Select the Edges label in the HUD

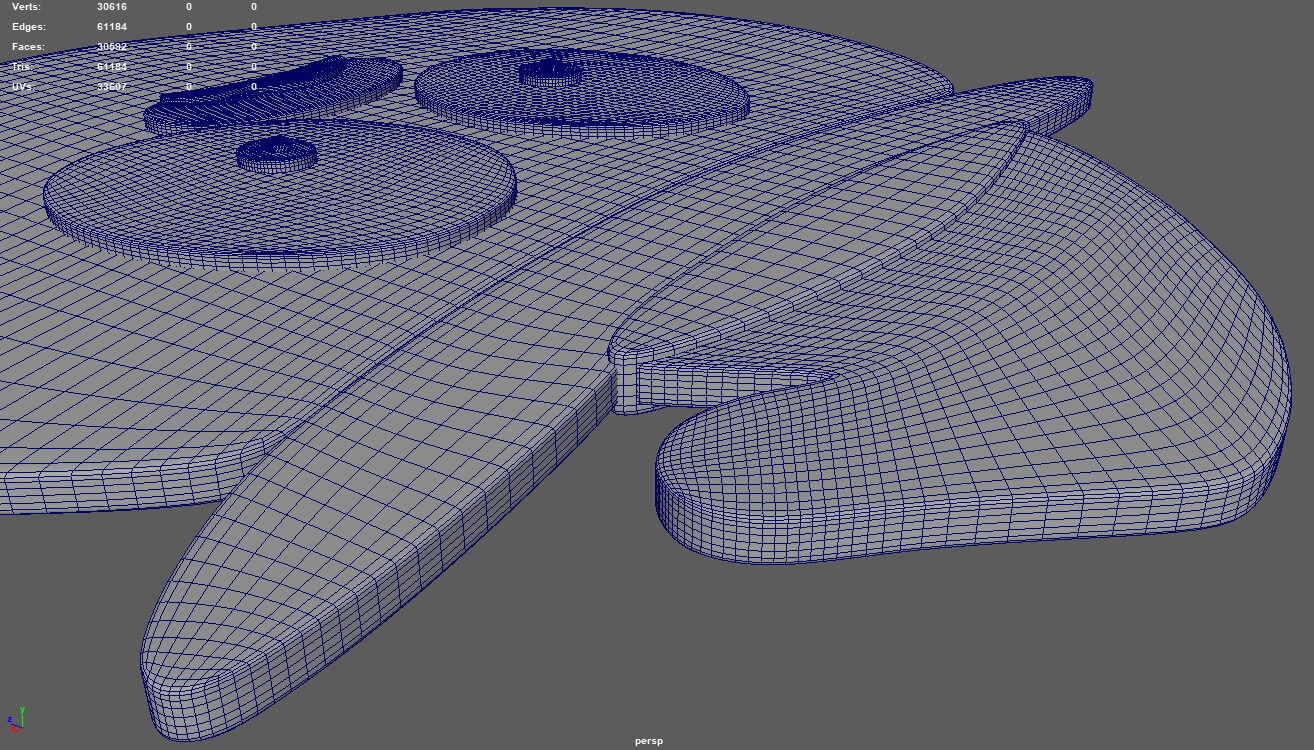(29, 26)
